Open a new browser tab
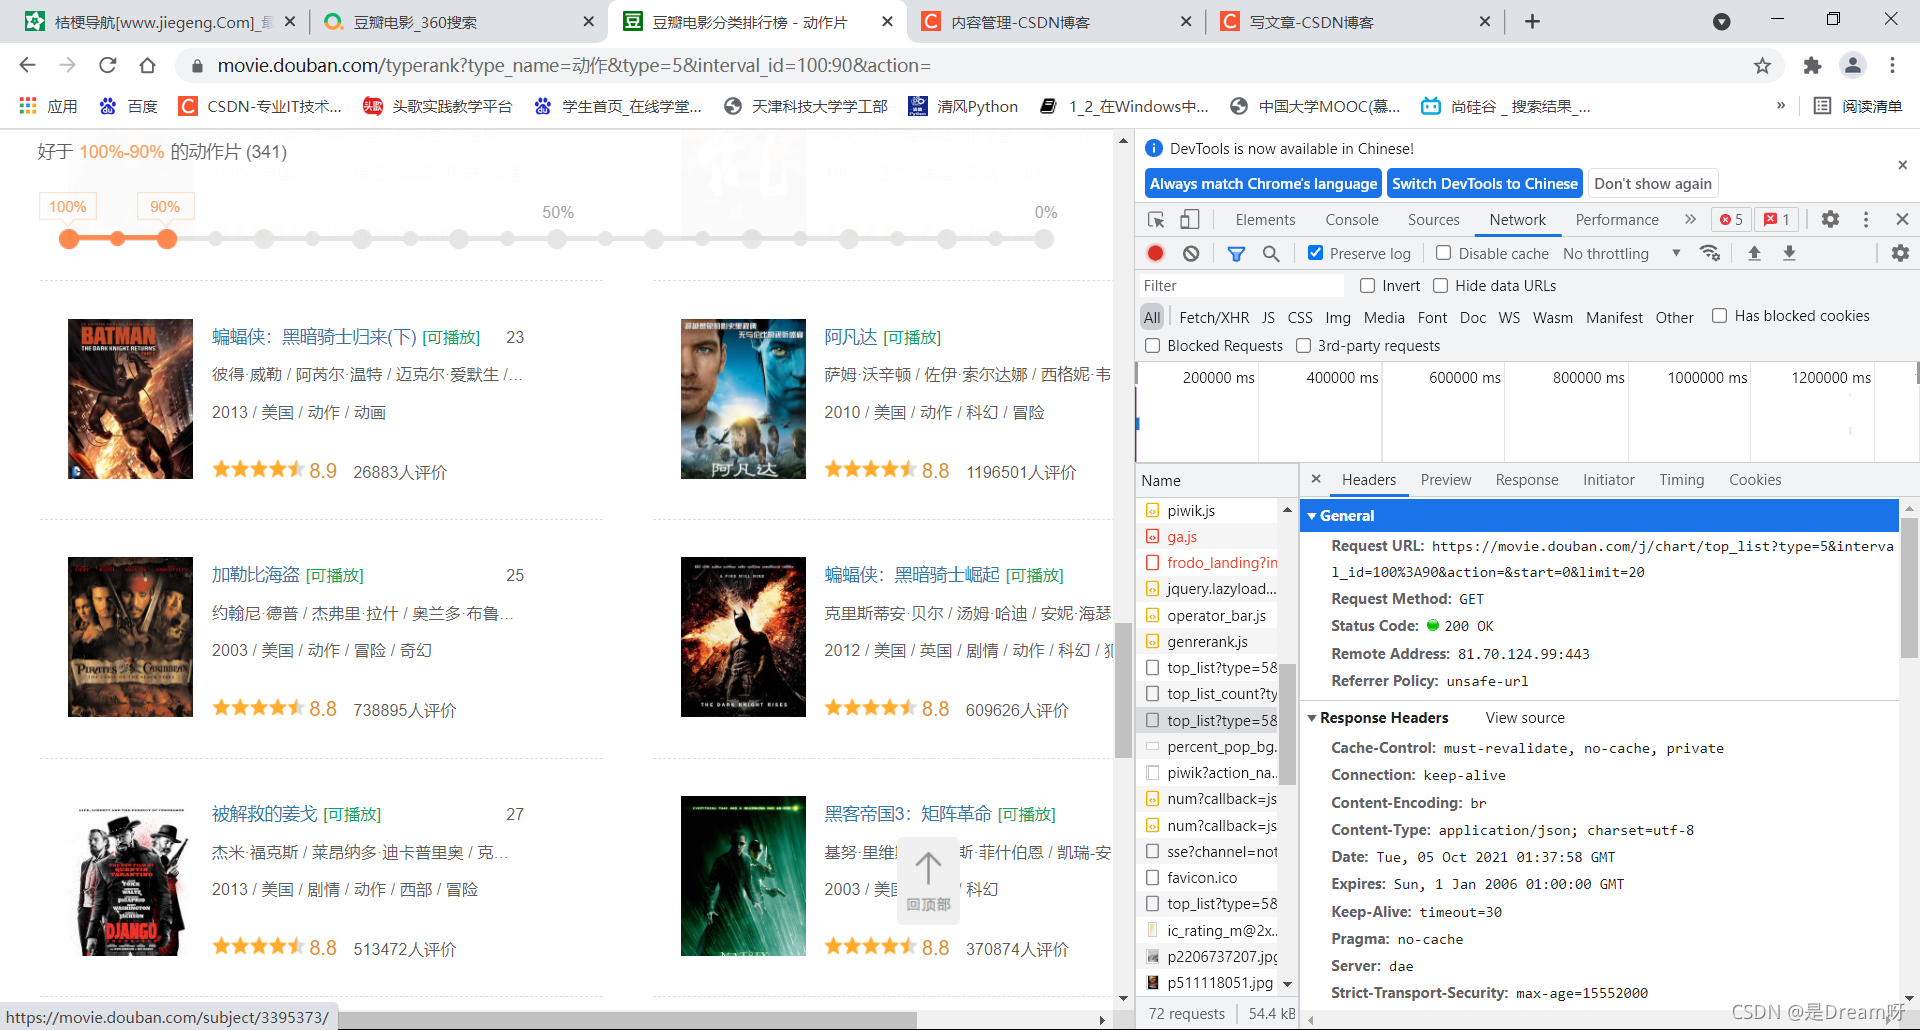This screenshot has height=1030, width=1920. 1532,21
